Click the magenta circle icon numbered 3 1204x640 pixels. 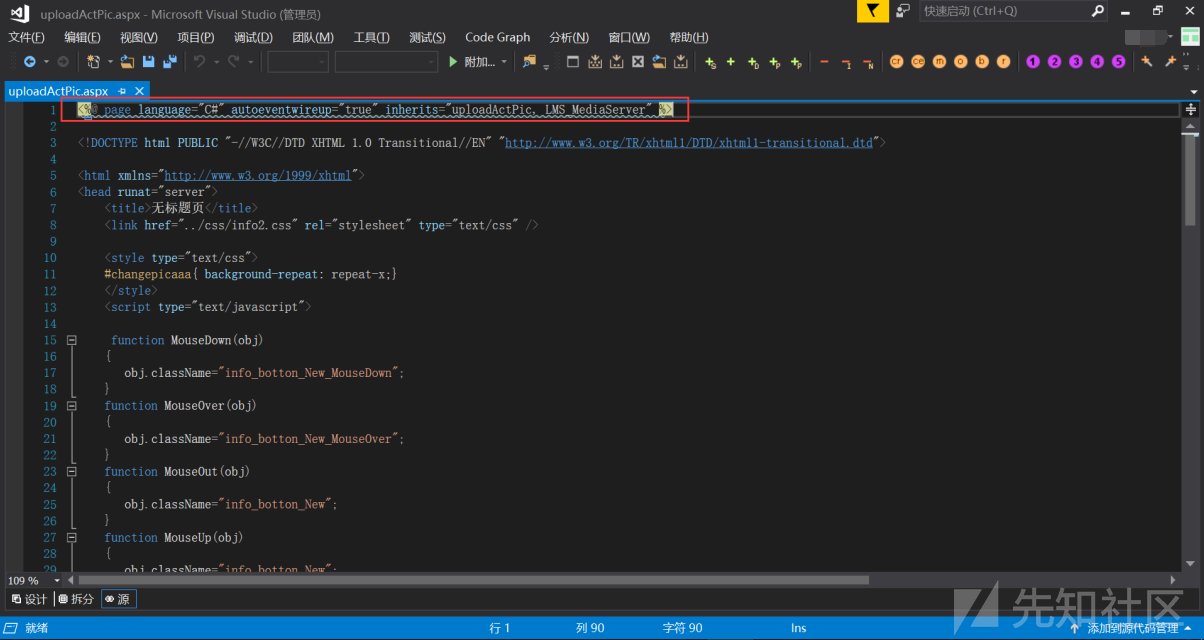(x=1076, y=62)
